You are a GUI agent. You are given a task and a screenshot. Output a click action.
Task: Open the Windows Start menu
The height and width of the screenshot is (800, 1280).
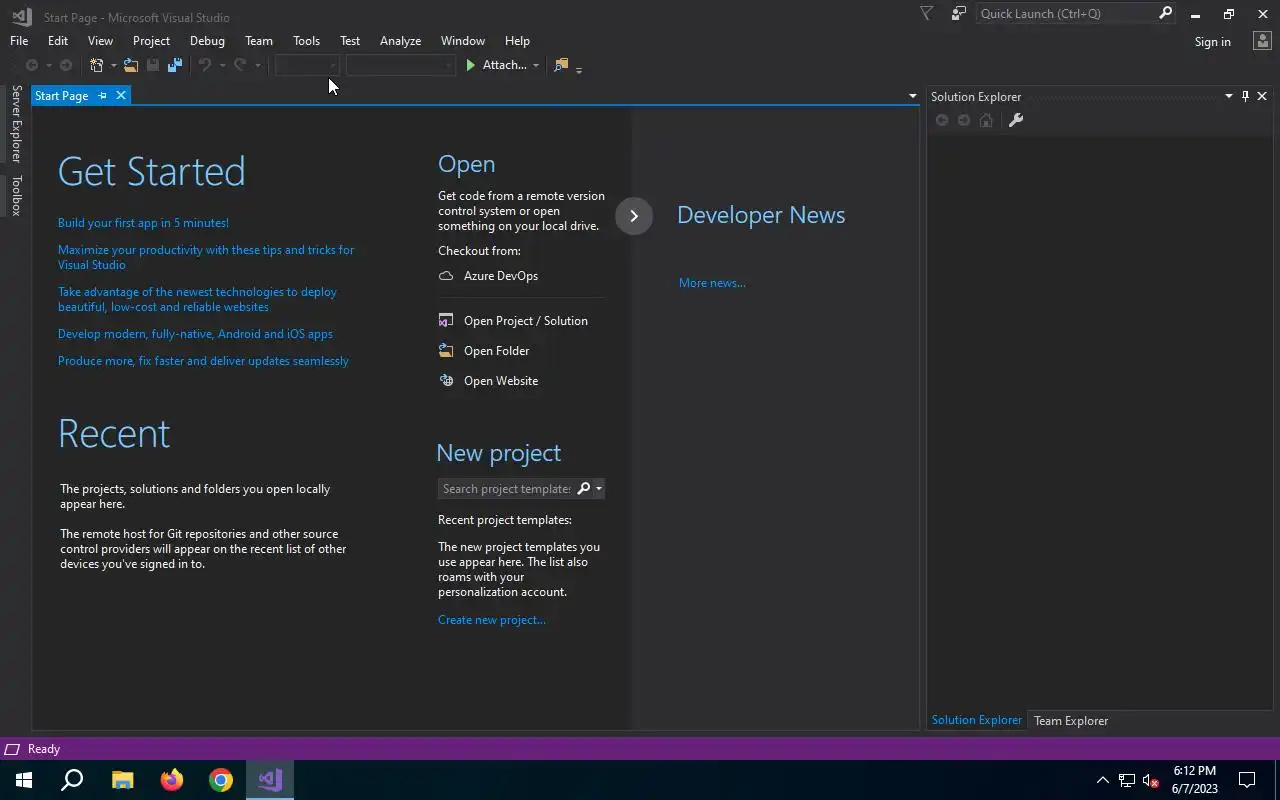point(24,779)
